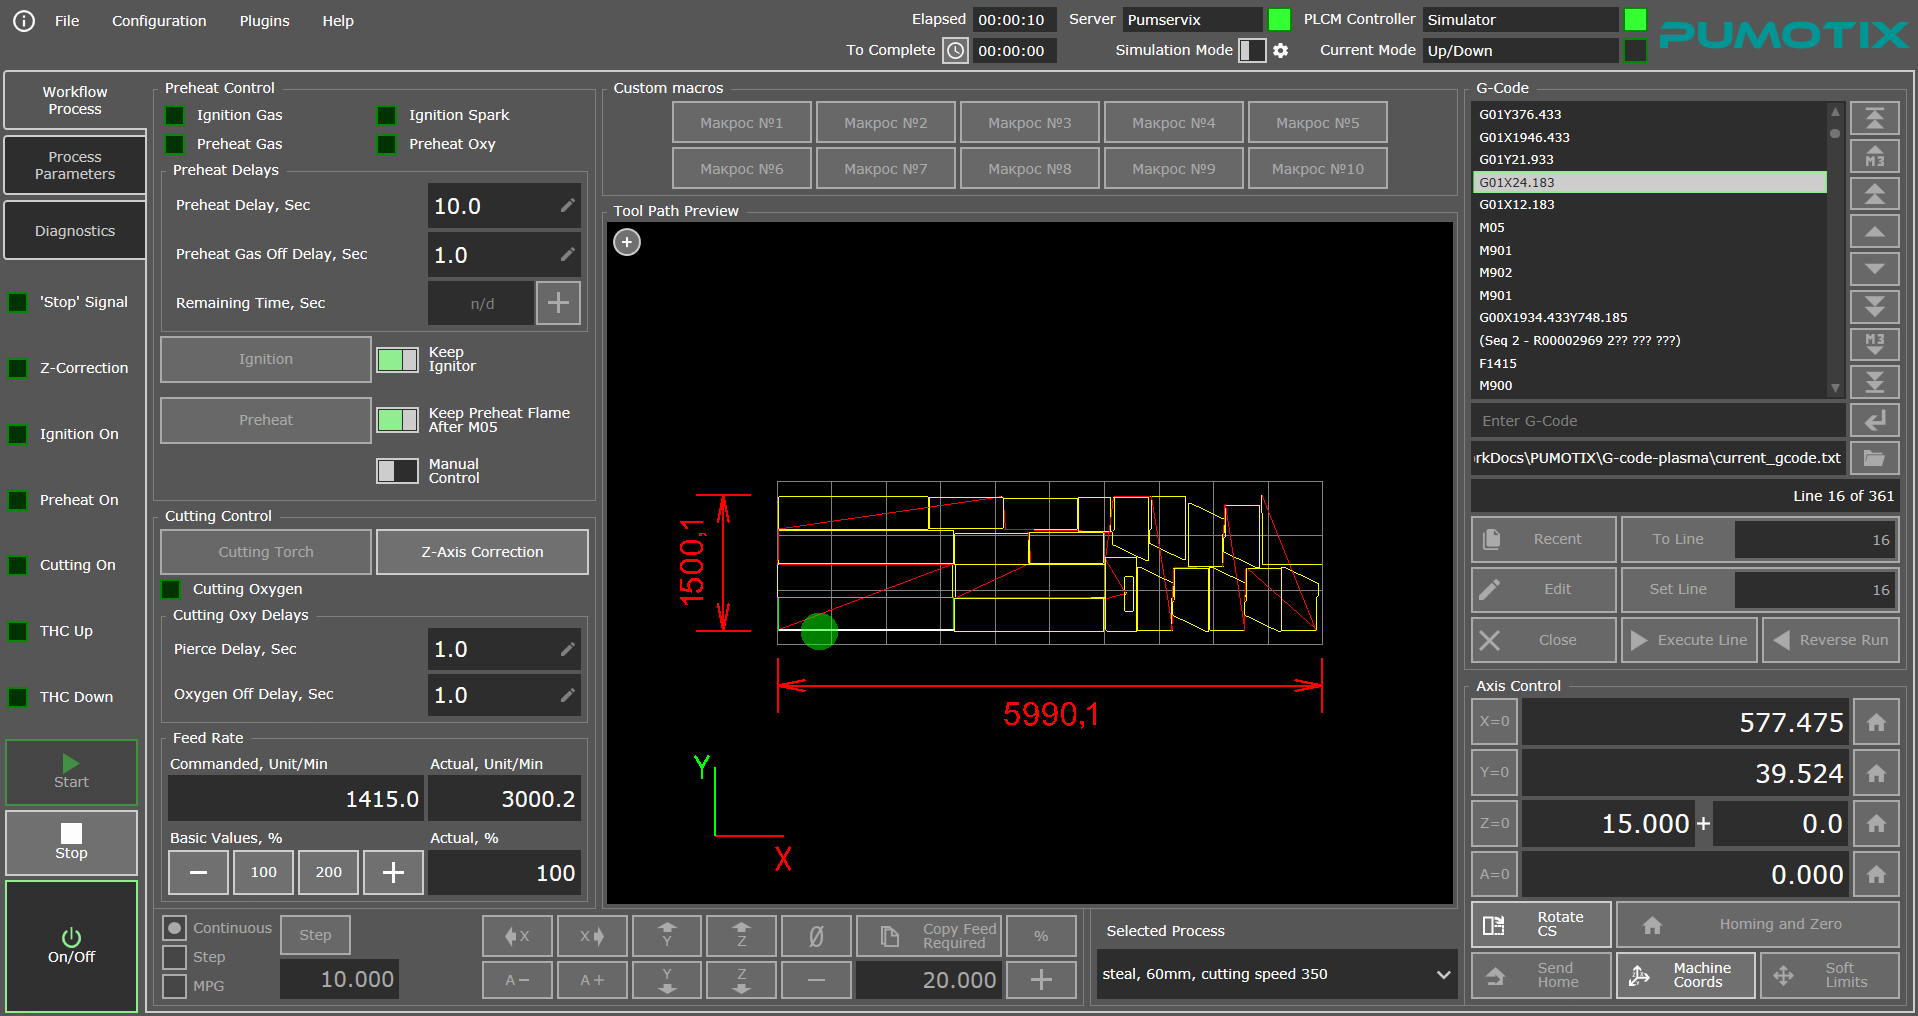
Task: Toggle the Keep Ignitor switch
Action: point(397,360)
